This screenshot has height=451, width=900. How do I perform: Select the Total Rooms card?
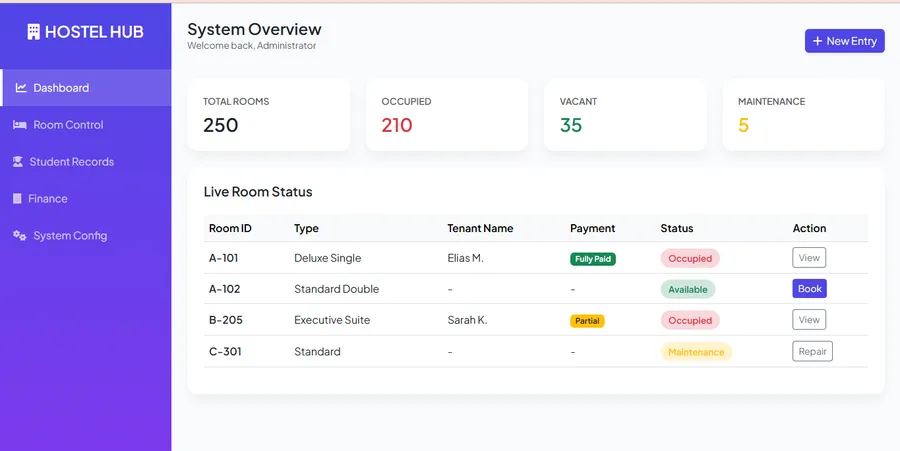point(268,115)
